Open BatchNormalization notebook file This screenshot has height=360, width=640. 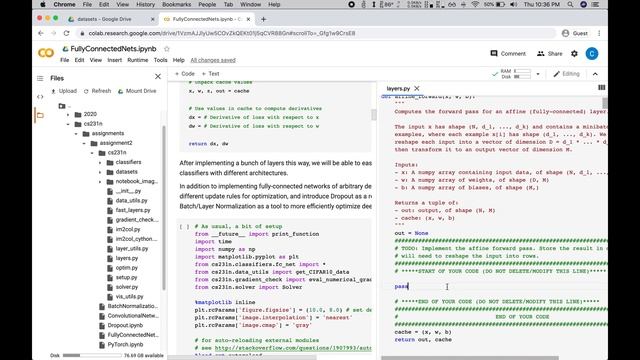coord(132,306)
